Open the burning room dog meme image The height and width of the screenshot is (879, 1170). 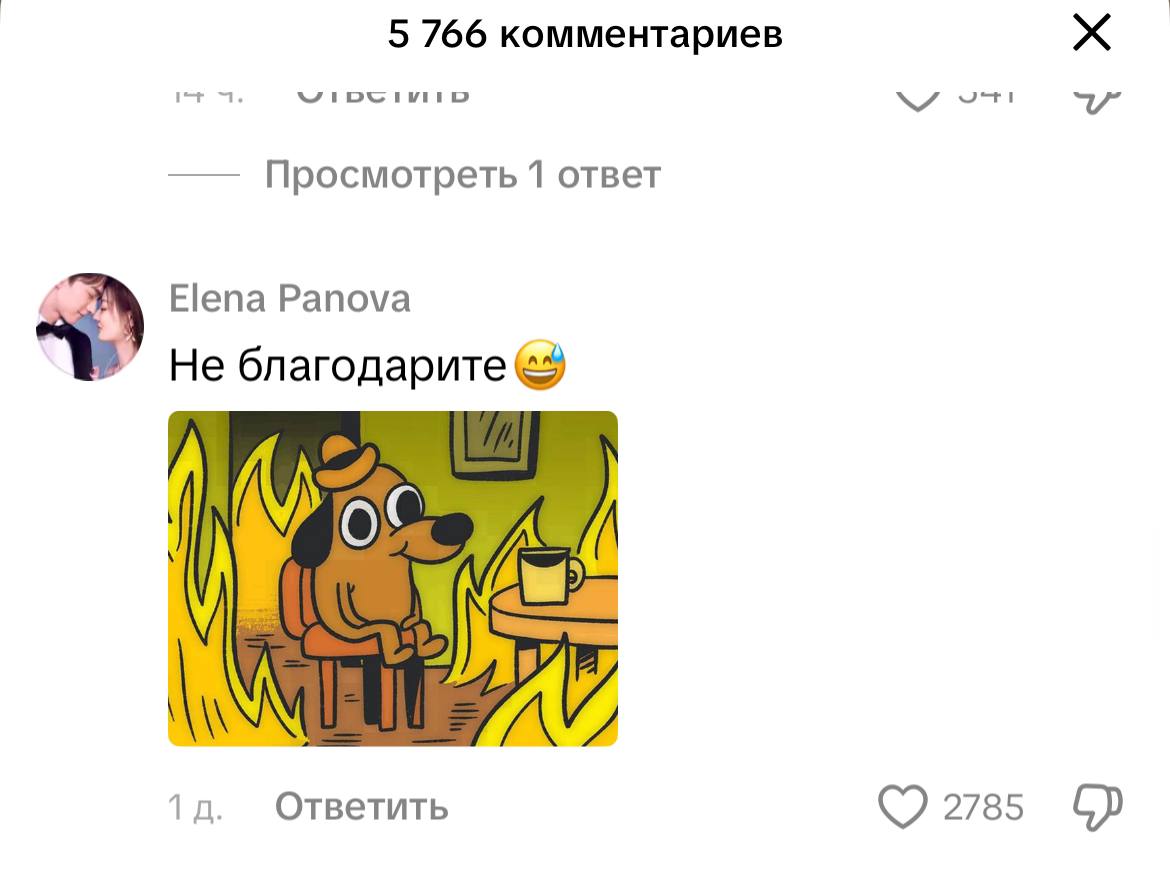(x=392, y=578)
